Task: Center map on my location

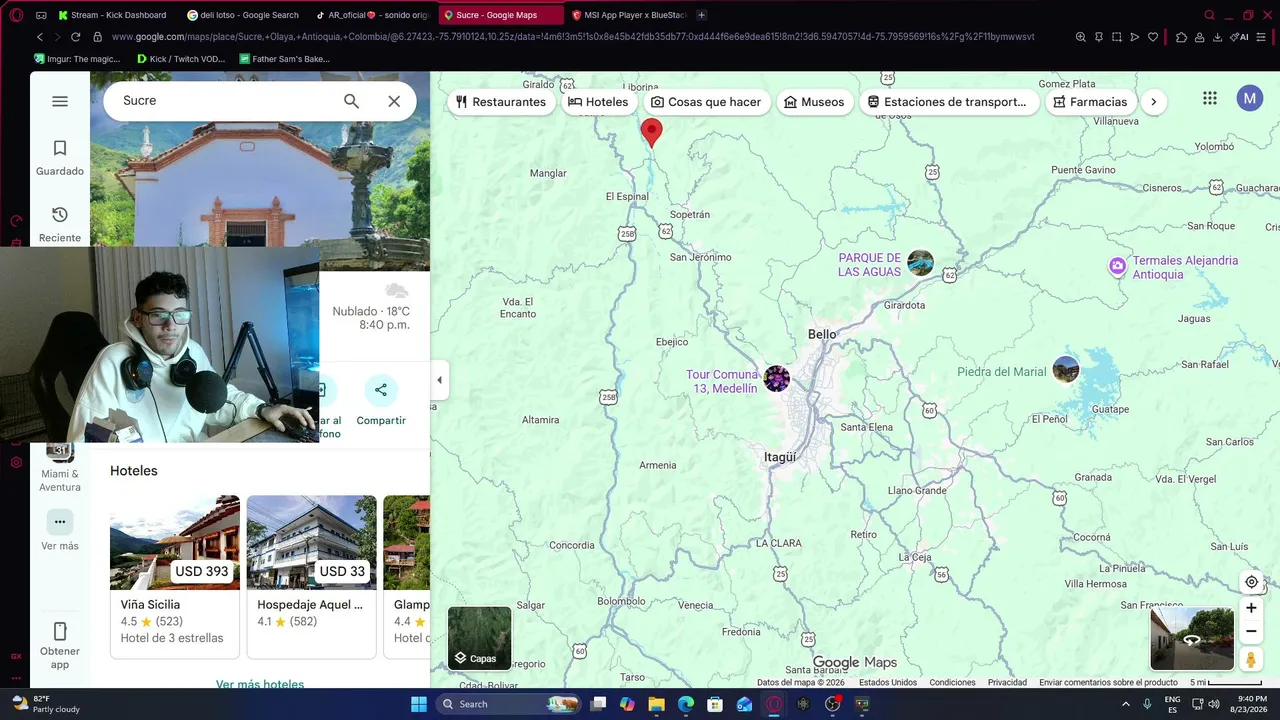Action: 1251,582
